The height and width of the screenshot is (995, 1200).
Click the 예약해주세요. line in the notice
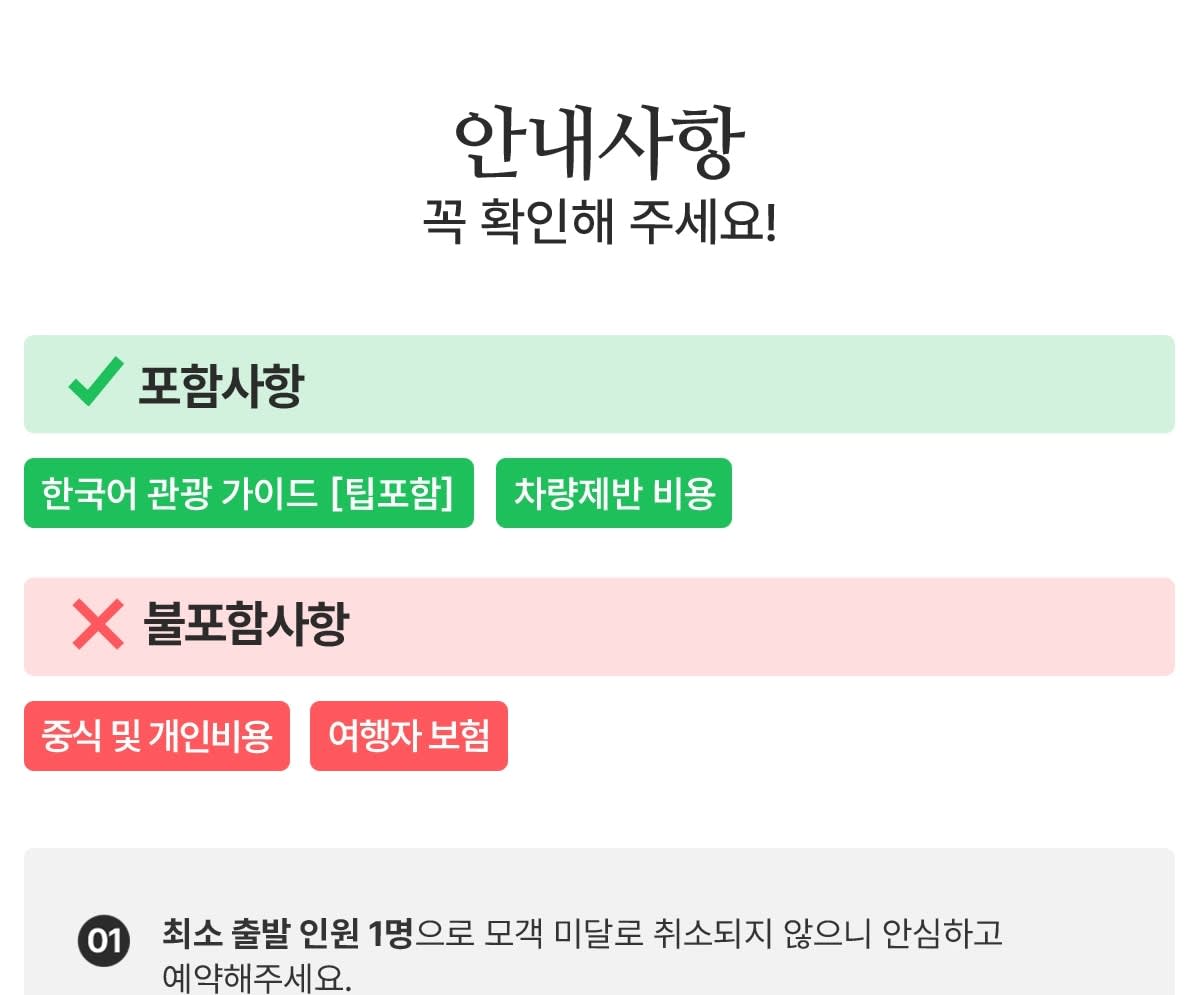(257, 977)
